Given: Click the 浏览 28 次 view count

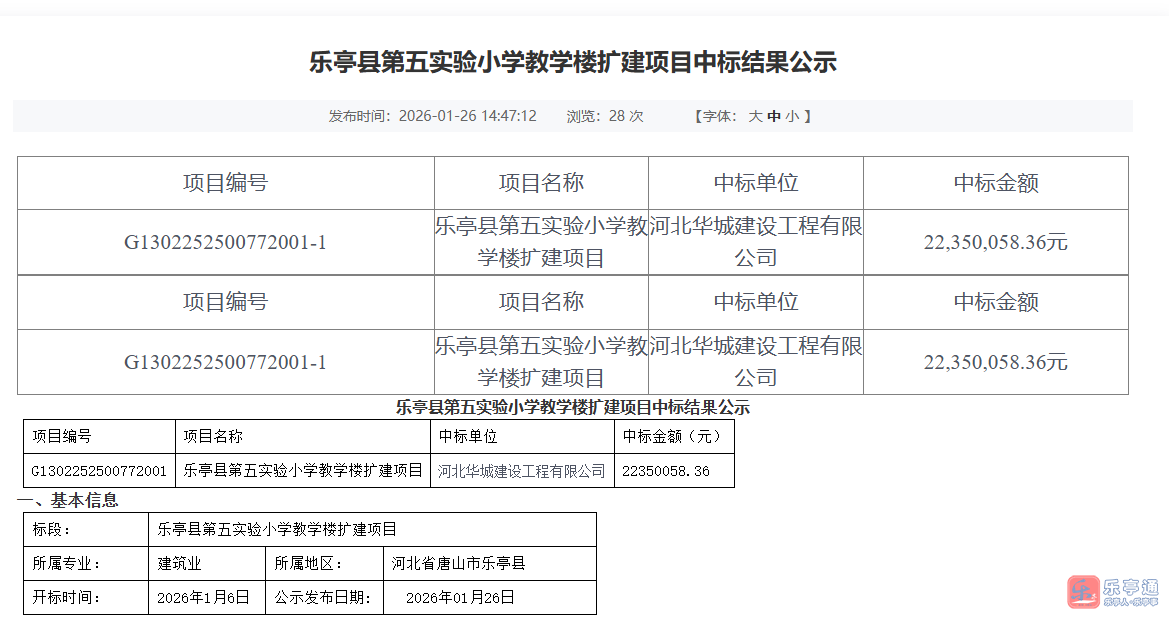Looking at the screenshot, I should [605, 116].
